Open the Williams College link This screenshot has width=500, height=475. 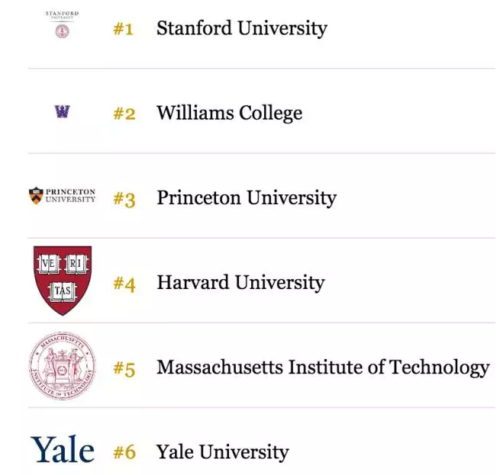click(x=230, y=113)
